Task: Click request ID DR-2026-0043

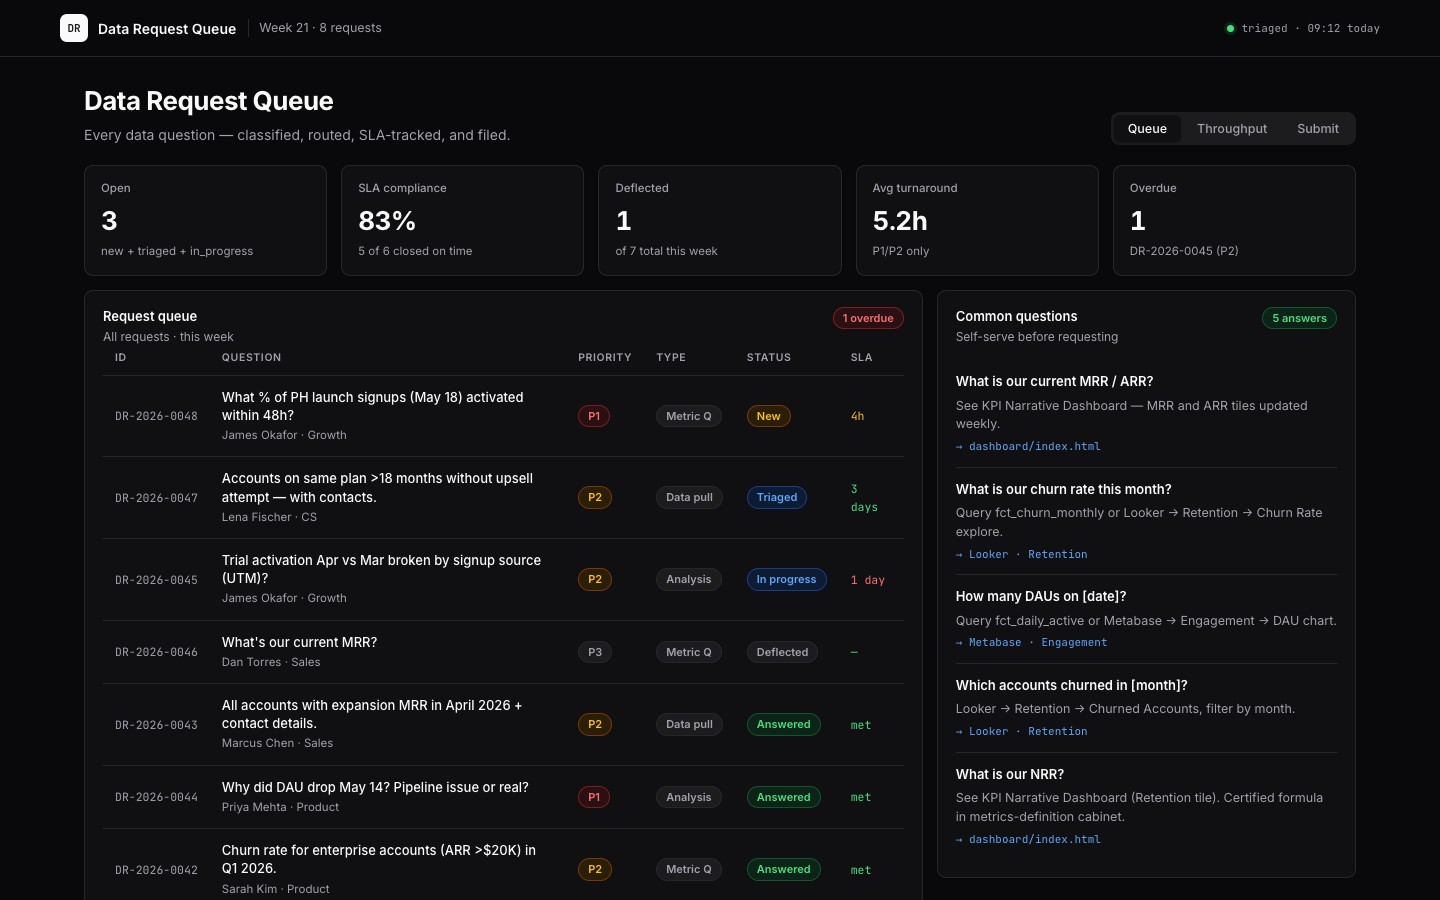Action: pos(156,725)
